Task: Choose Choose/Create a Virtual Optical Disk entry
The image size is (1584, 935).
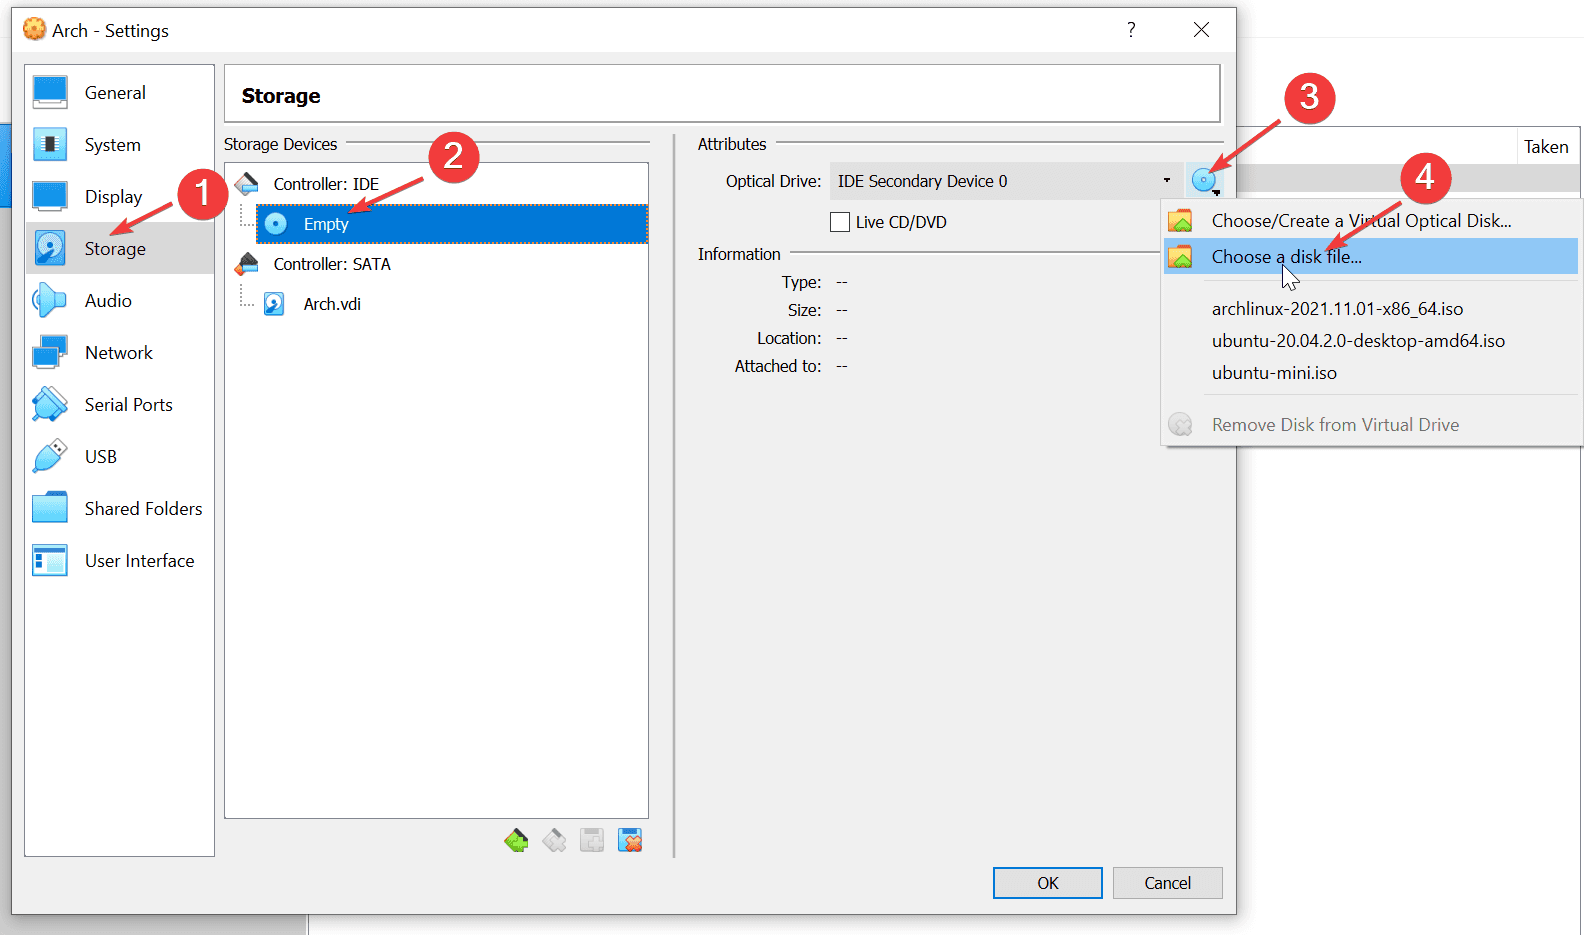Action: coord(1371,221)
